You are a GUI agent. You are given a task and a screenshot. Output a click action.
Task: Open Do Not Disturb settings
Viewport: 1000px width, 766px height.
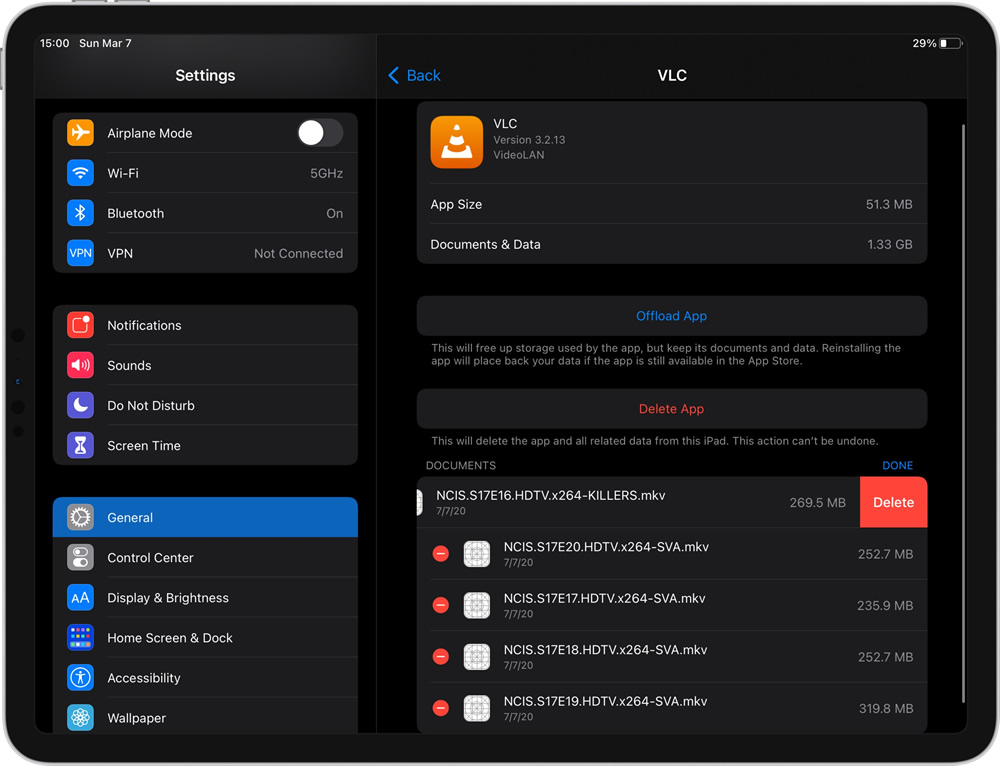[x=205, y=406]
